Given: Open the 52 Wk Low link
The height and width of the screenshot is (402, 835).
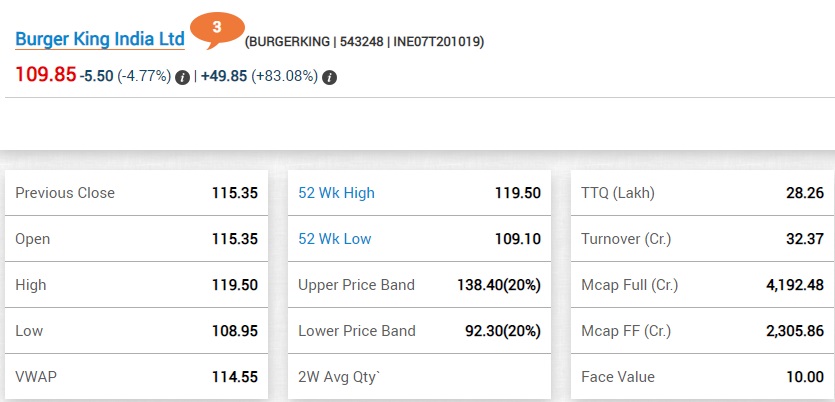Looking at the screenshot, I should (x=334, y=239).
